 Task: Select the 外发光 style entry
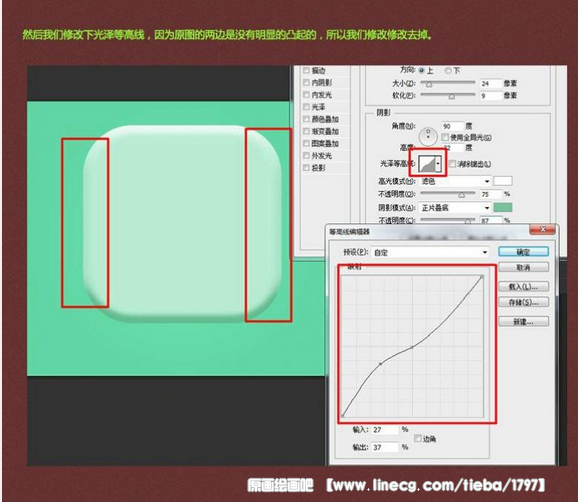click(x=321, y=156)
